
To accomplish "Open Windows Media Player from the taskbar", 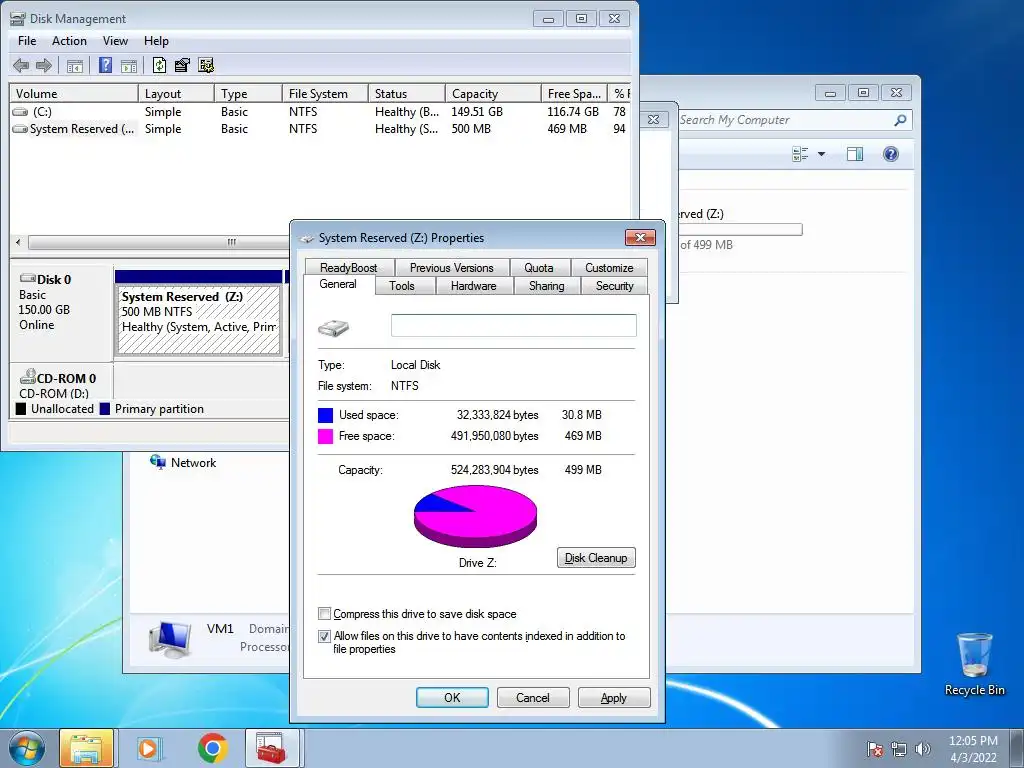I will pyautogui.click(x=148, y=748).
